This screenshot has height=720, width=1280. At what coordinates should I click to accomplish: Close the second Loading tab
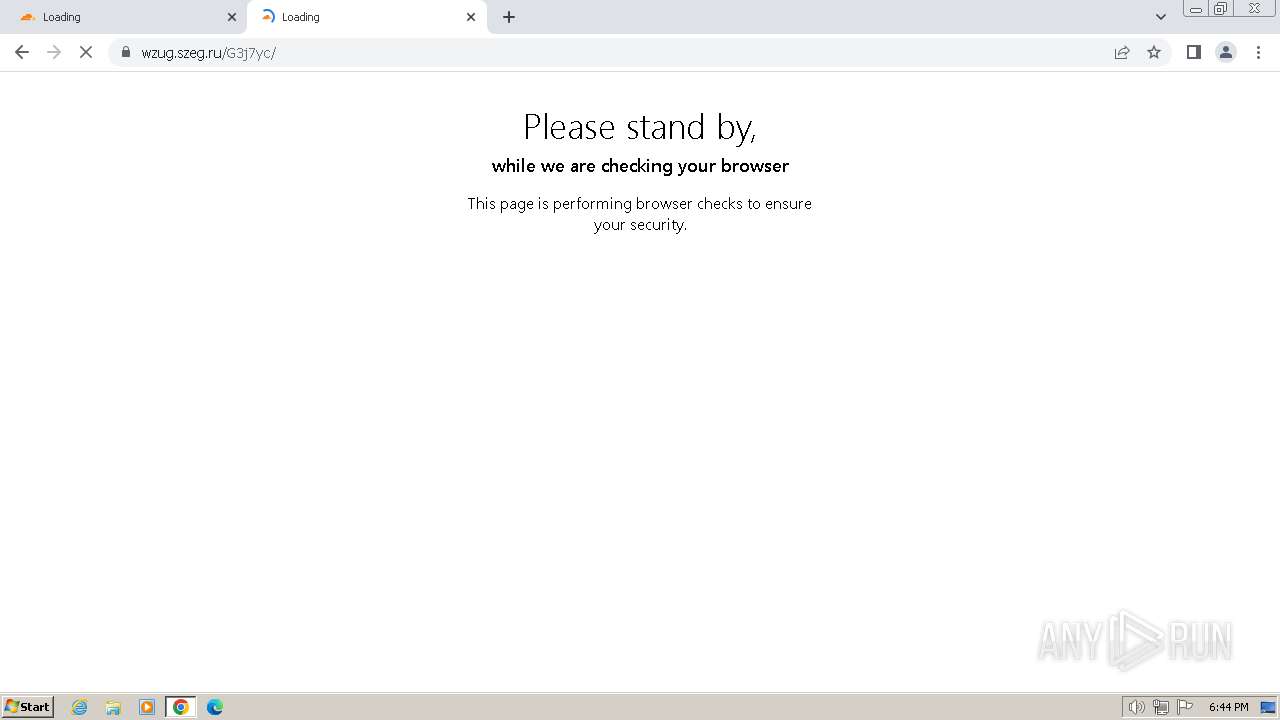pos(471,17)
